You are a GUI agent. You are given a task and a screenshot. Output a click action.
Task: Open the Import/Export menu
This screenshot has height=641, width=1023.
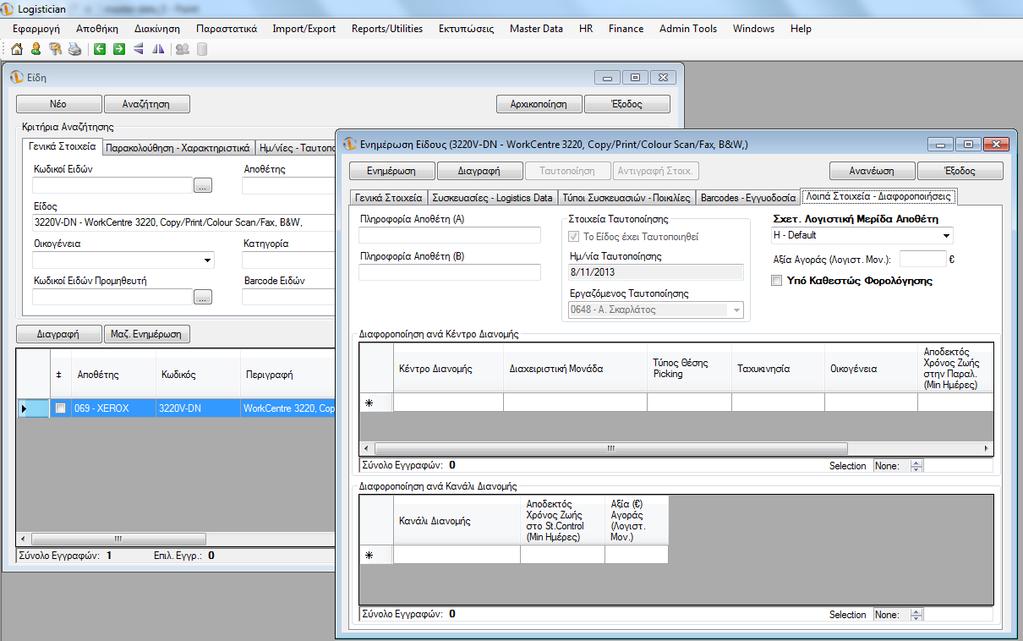click(x=304, y=29)
